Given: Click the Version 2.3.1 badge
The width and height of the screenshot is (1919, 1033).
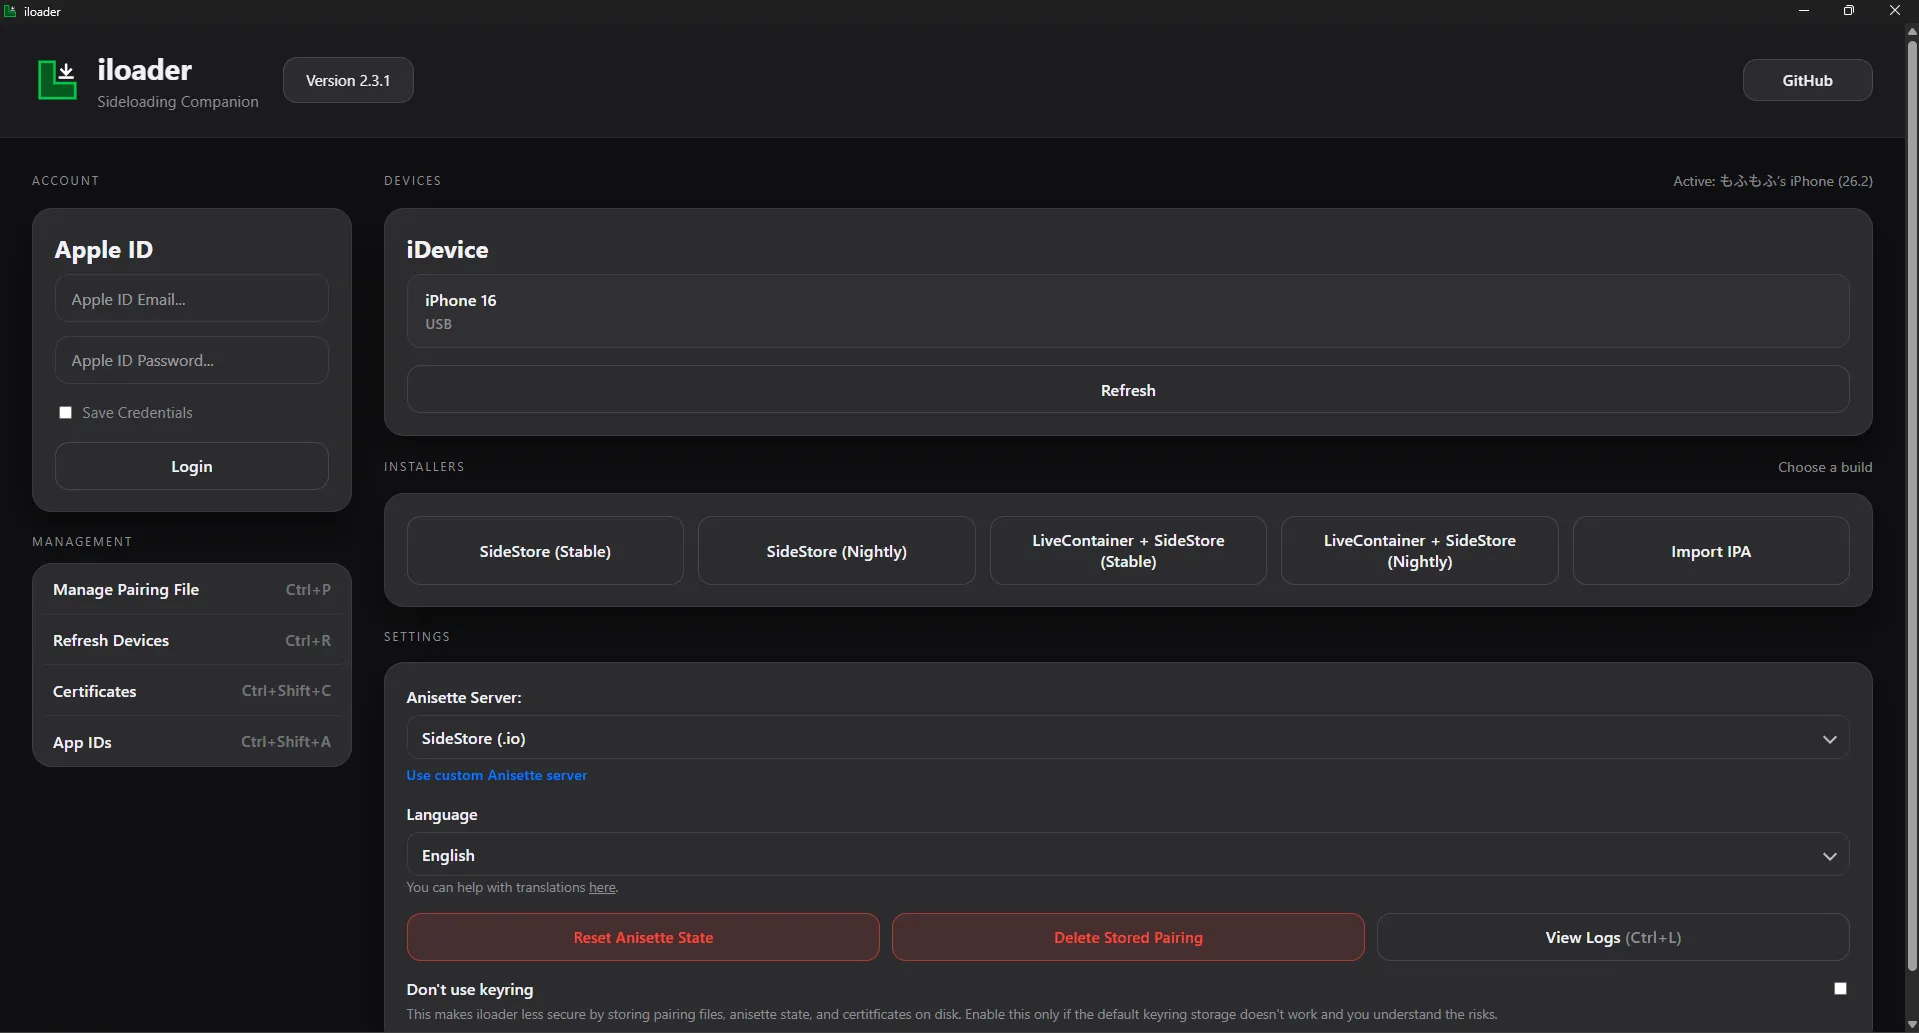Looking at the screenshot, I should (x=348, y=80).
